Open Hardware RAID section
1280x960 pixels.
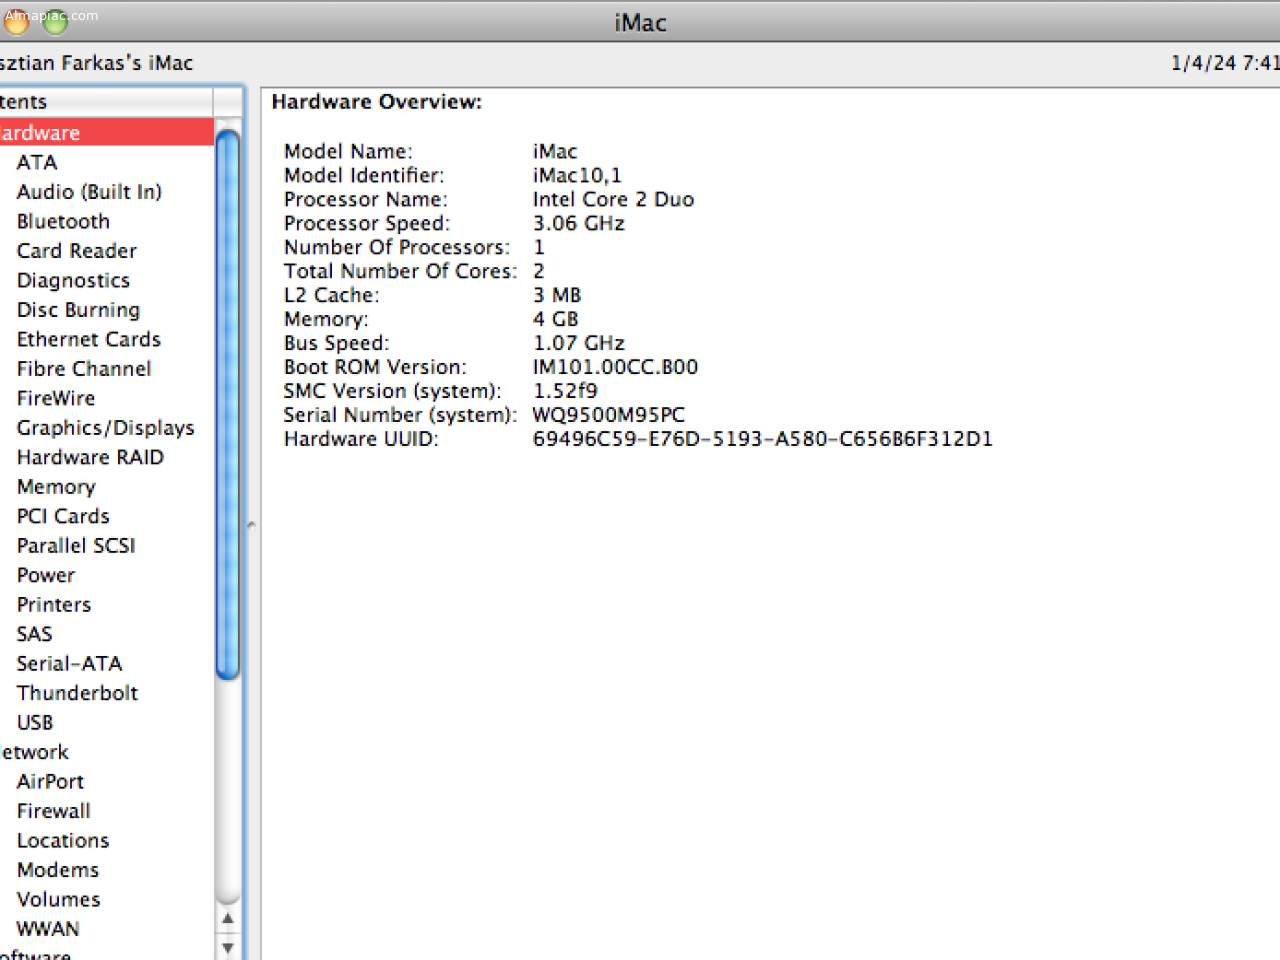pyautogui.click(x=90, y=457)
